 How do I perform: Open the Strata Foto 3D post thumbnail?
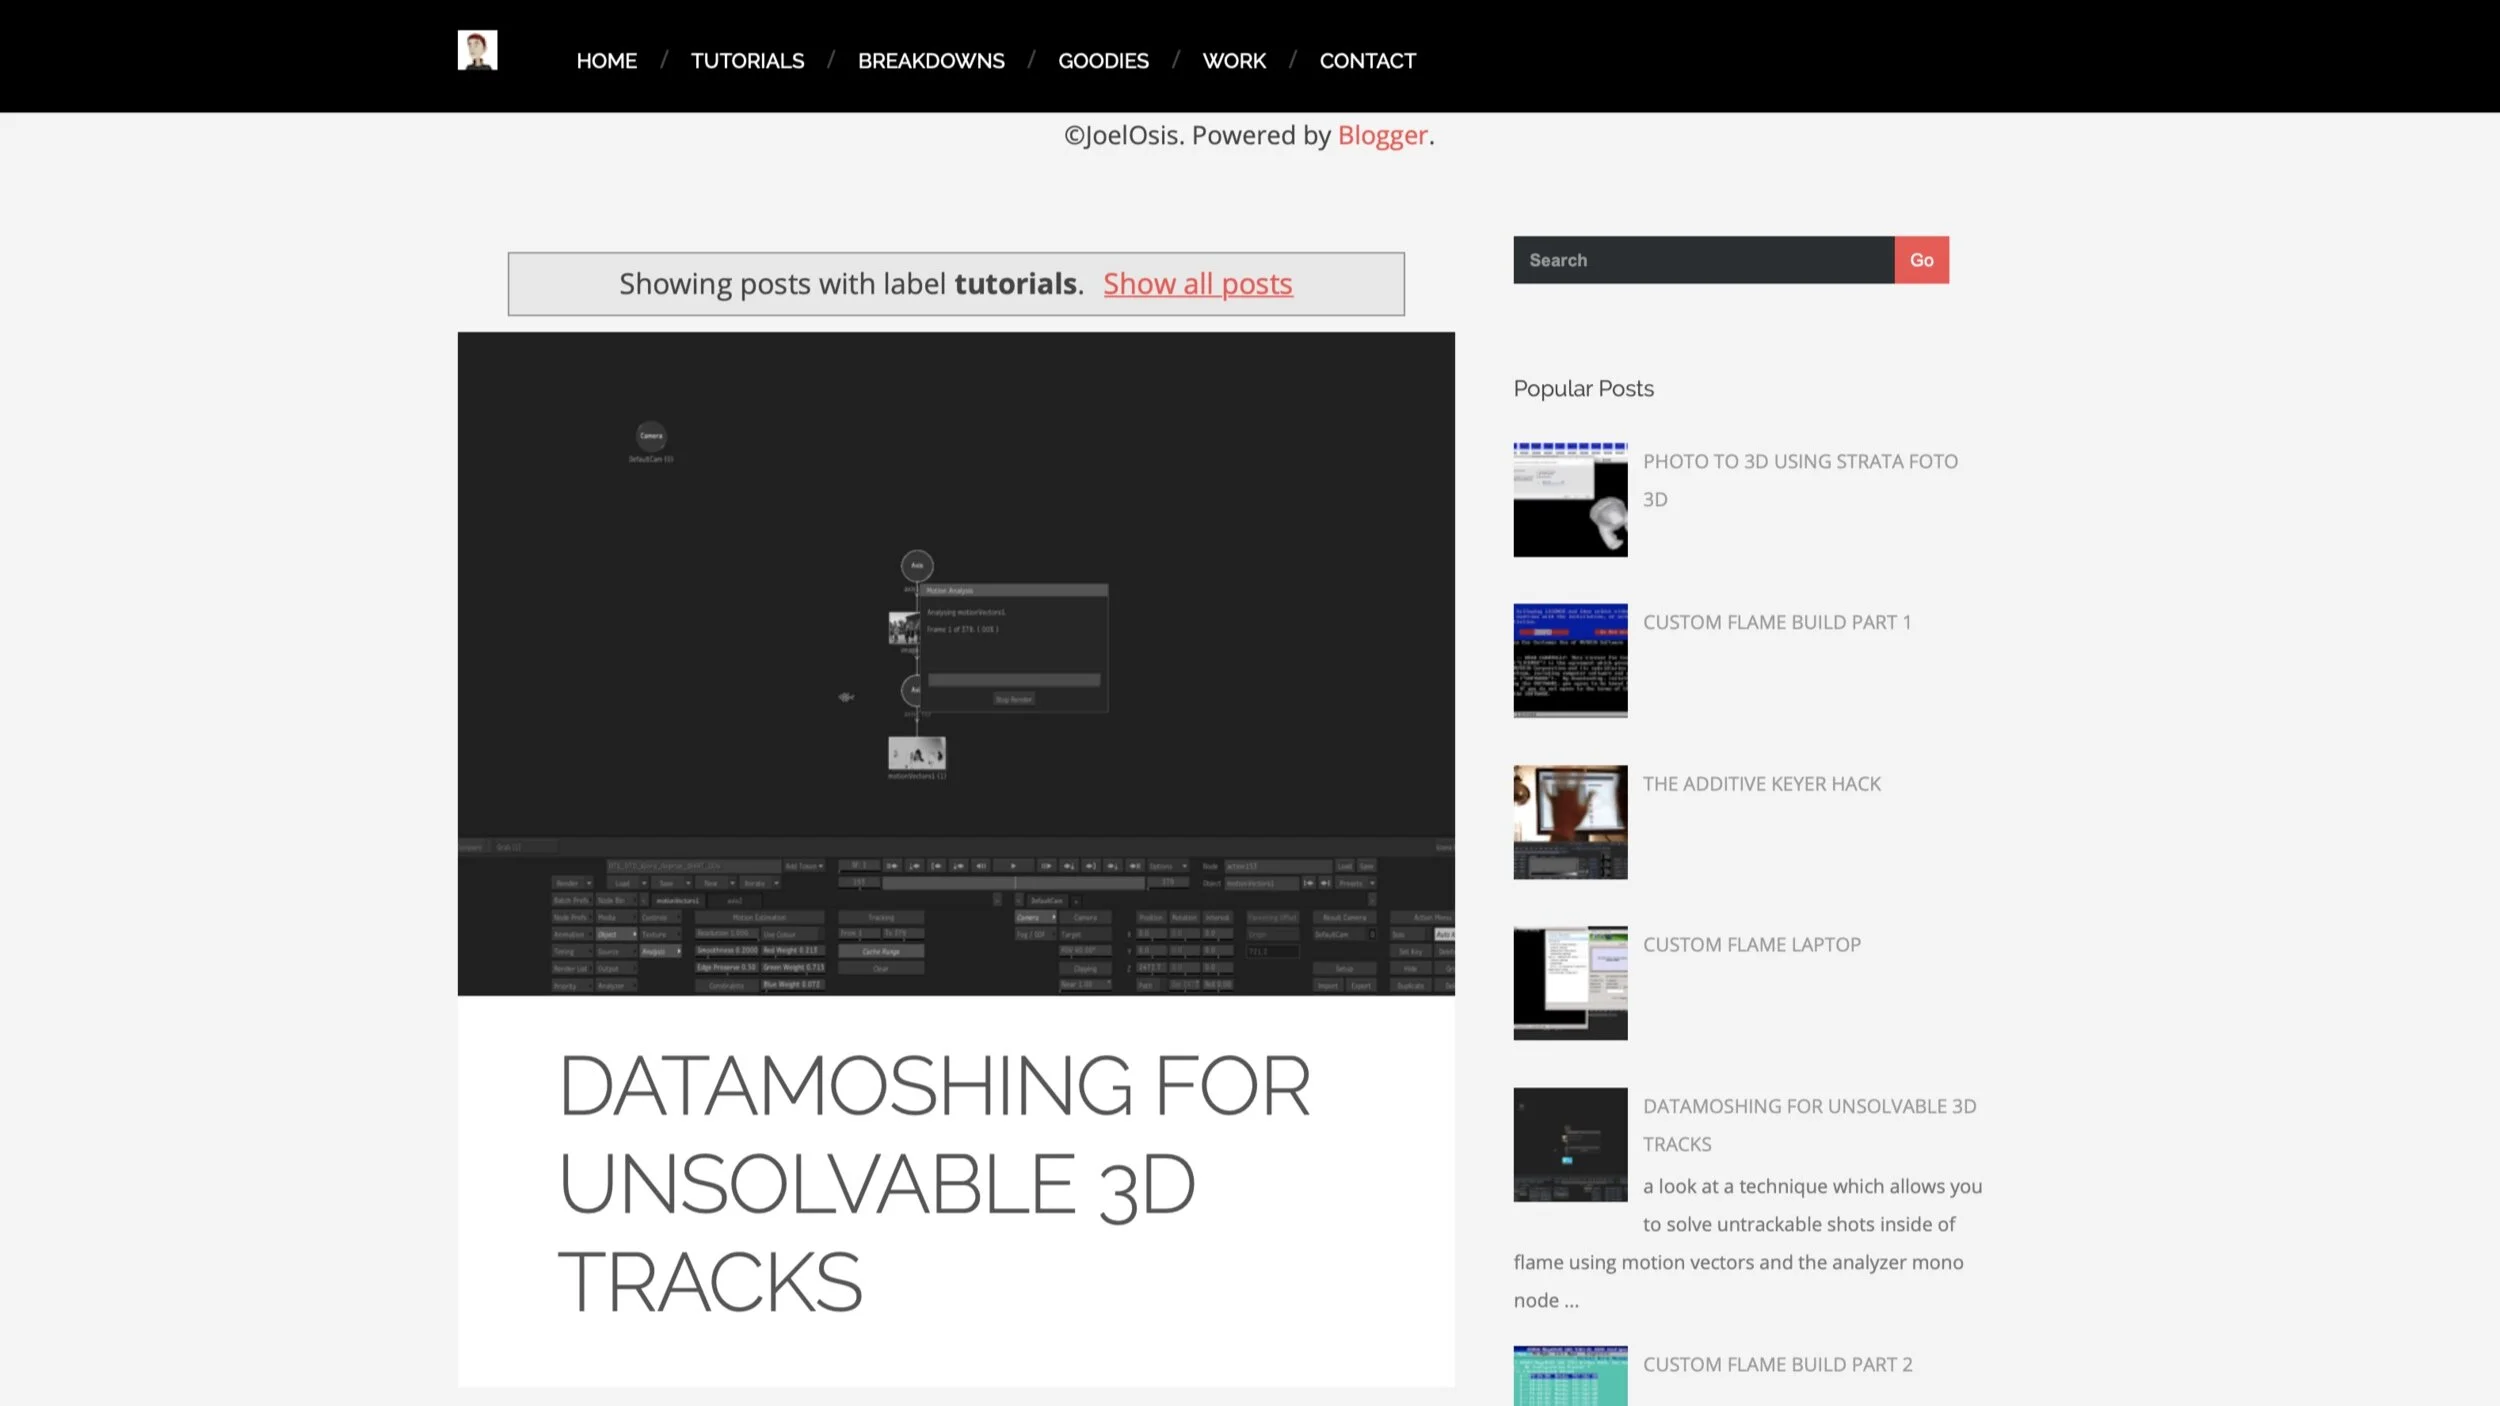pyautogui.click(x=1570, y=499)
